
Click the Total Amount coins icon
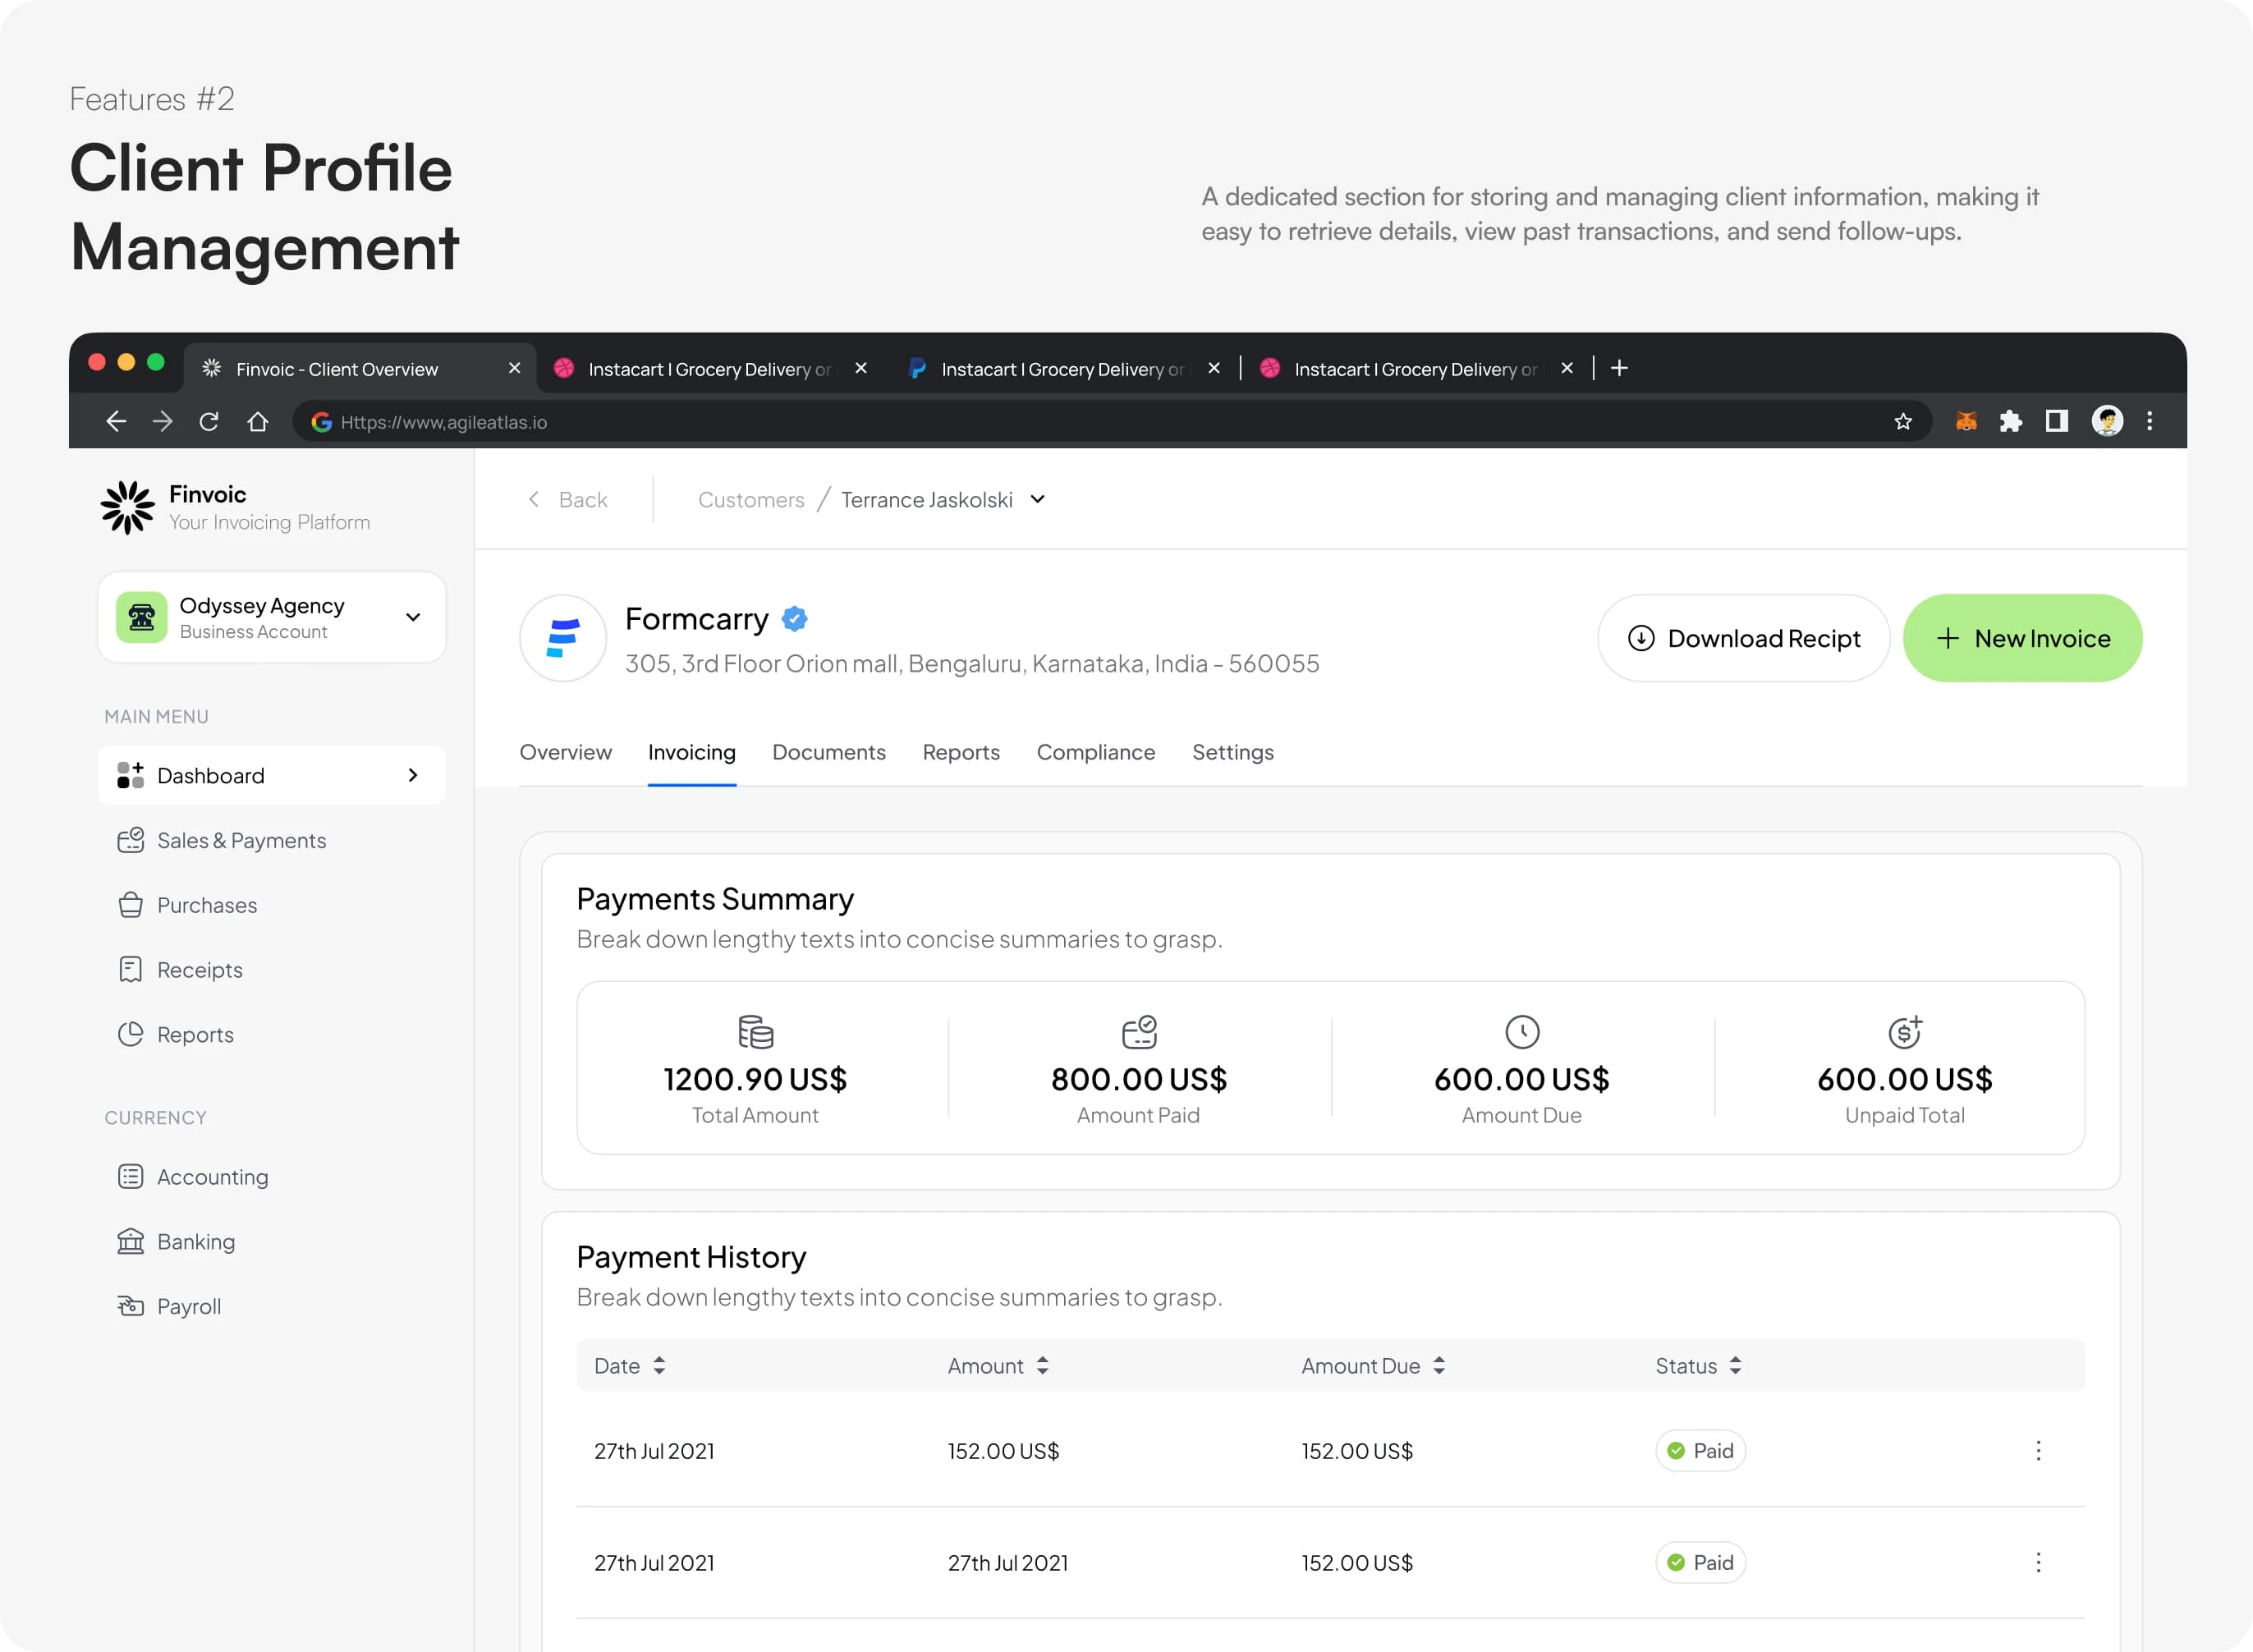755,1031
